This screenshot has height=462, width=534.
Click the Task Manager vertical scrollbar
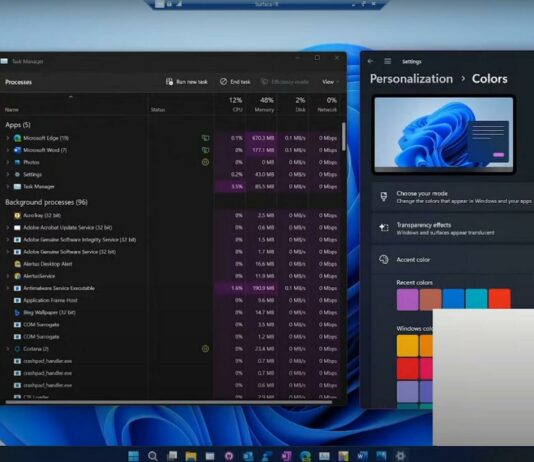(344, 136)
